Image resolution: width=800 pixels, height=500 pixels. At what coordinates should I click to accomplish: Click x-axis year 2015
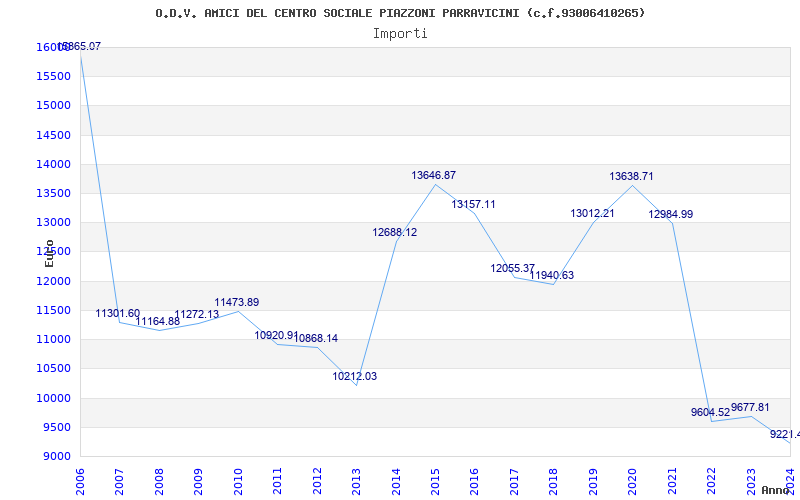tap(435, 481)
